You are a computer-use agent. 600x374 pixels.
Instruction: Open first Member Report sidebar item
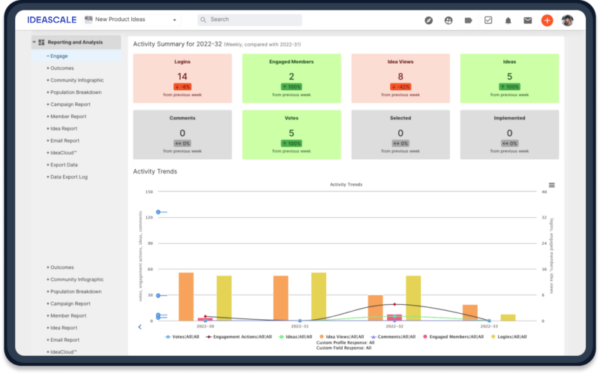68,116
